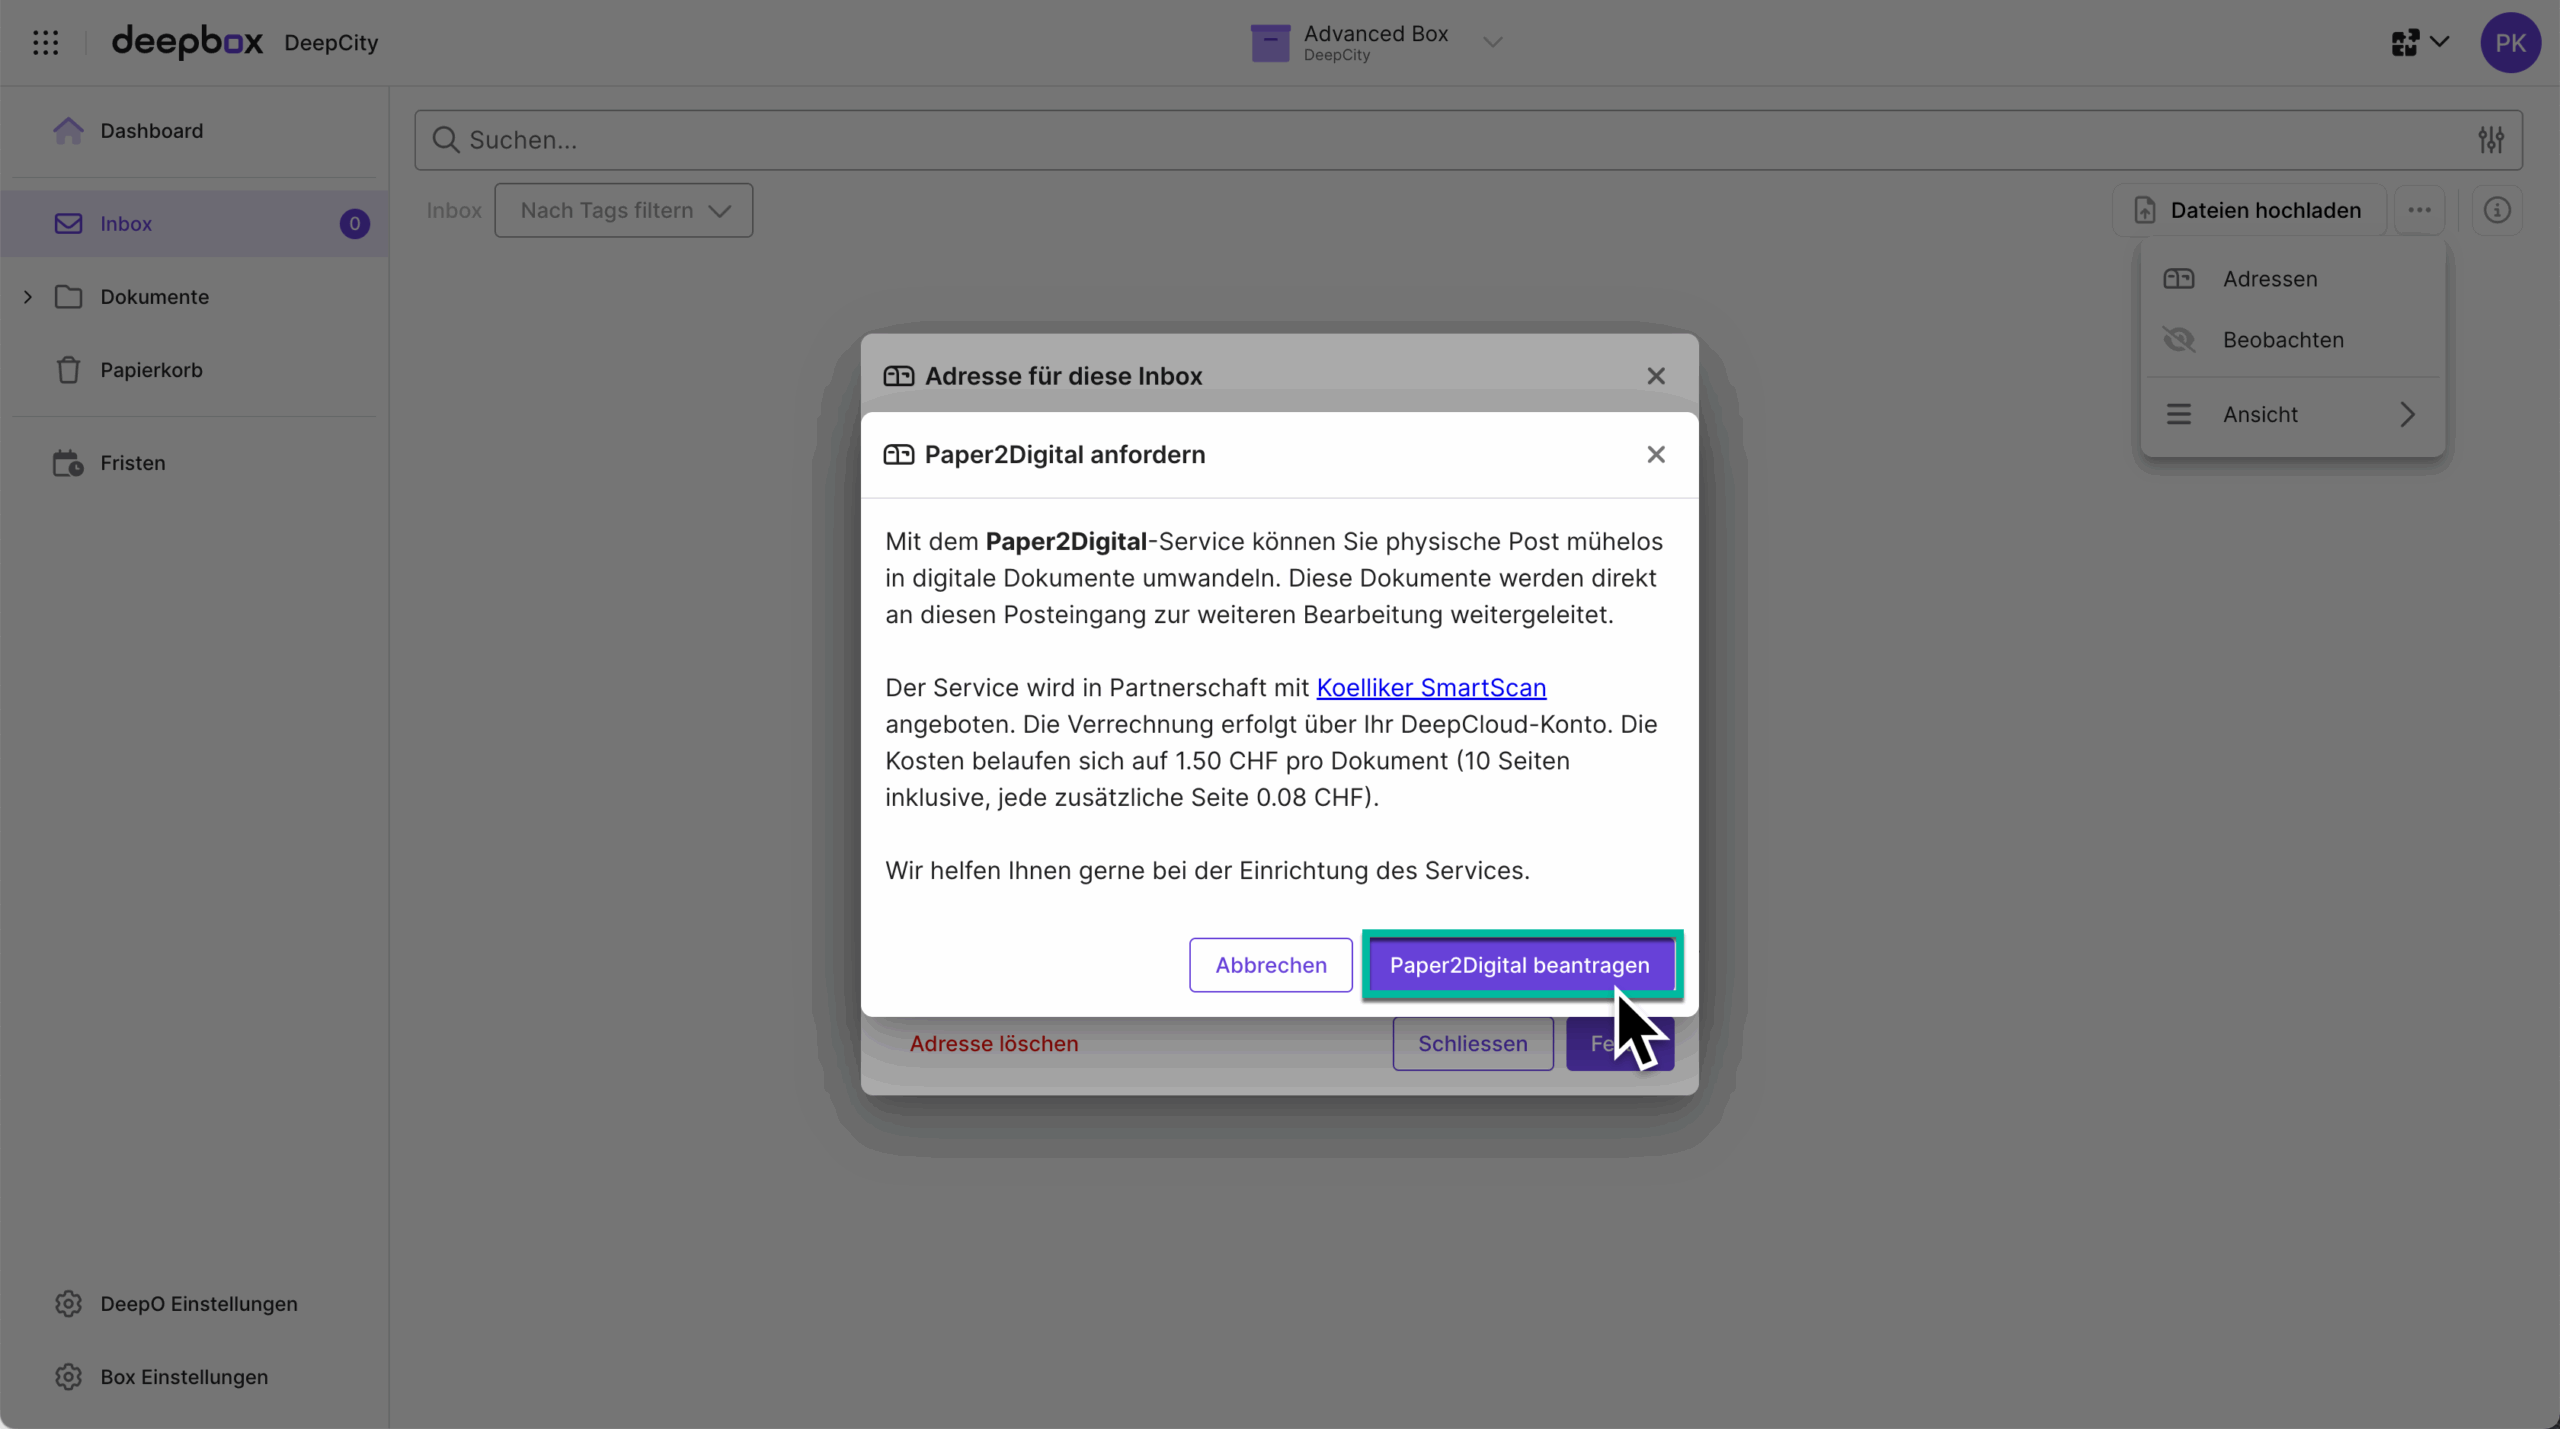
Task: Go to Dashboard in sidebar
Action: 195,131
